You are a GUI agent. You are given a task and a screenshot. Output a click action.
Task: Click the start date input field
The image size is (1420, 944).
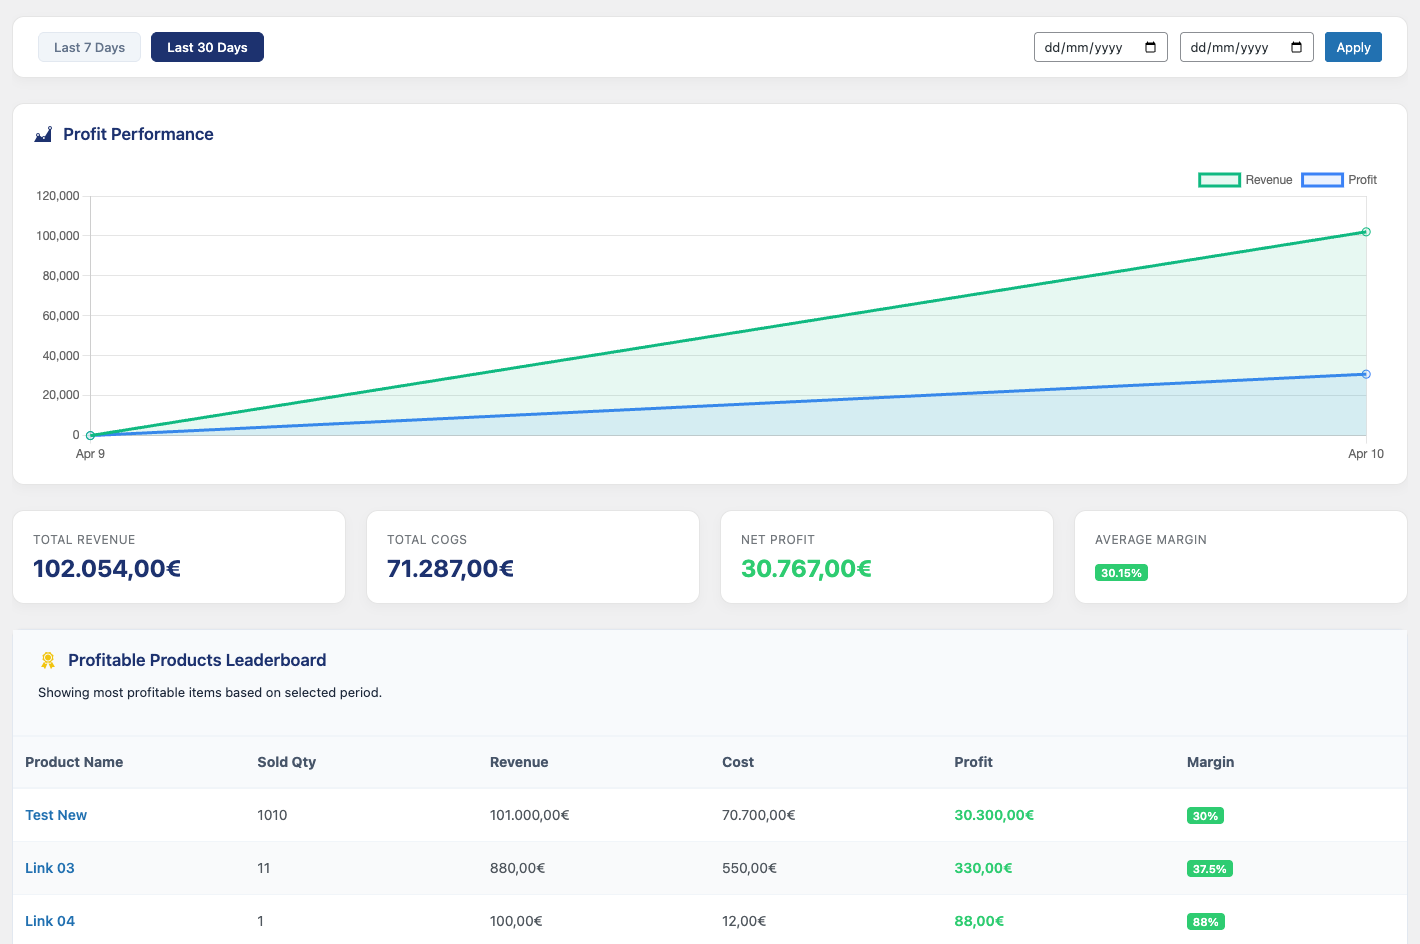[x=1085, y=48]
